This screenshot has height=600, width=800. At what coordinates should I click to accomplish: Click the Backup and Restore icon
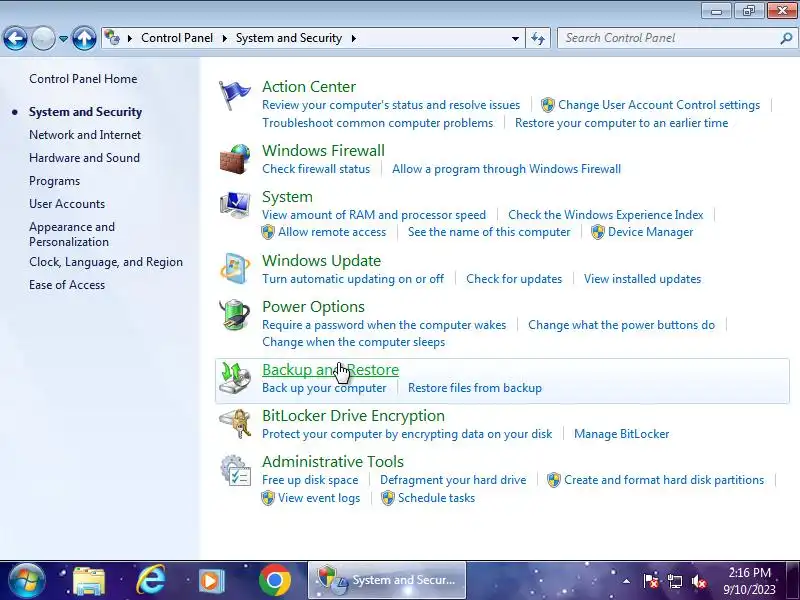[235, 378]
